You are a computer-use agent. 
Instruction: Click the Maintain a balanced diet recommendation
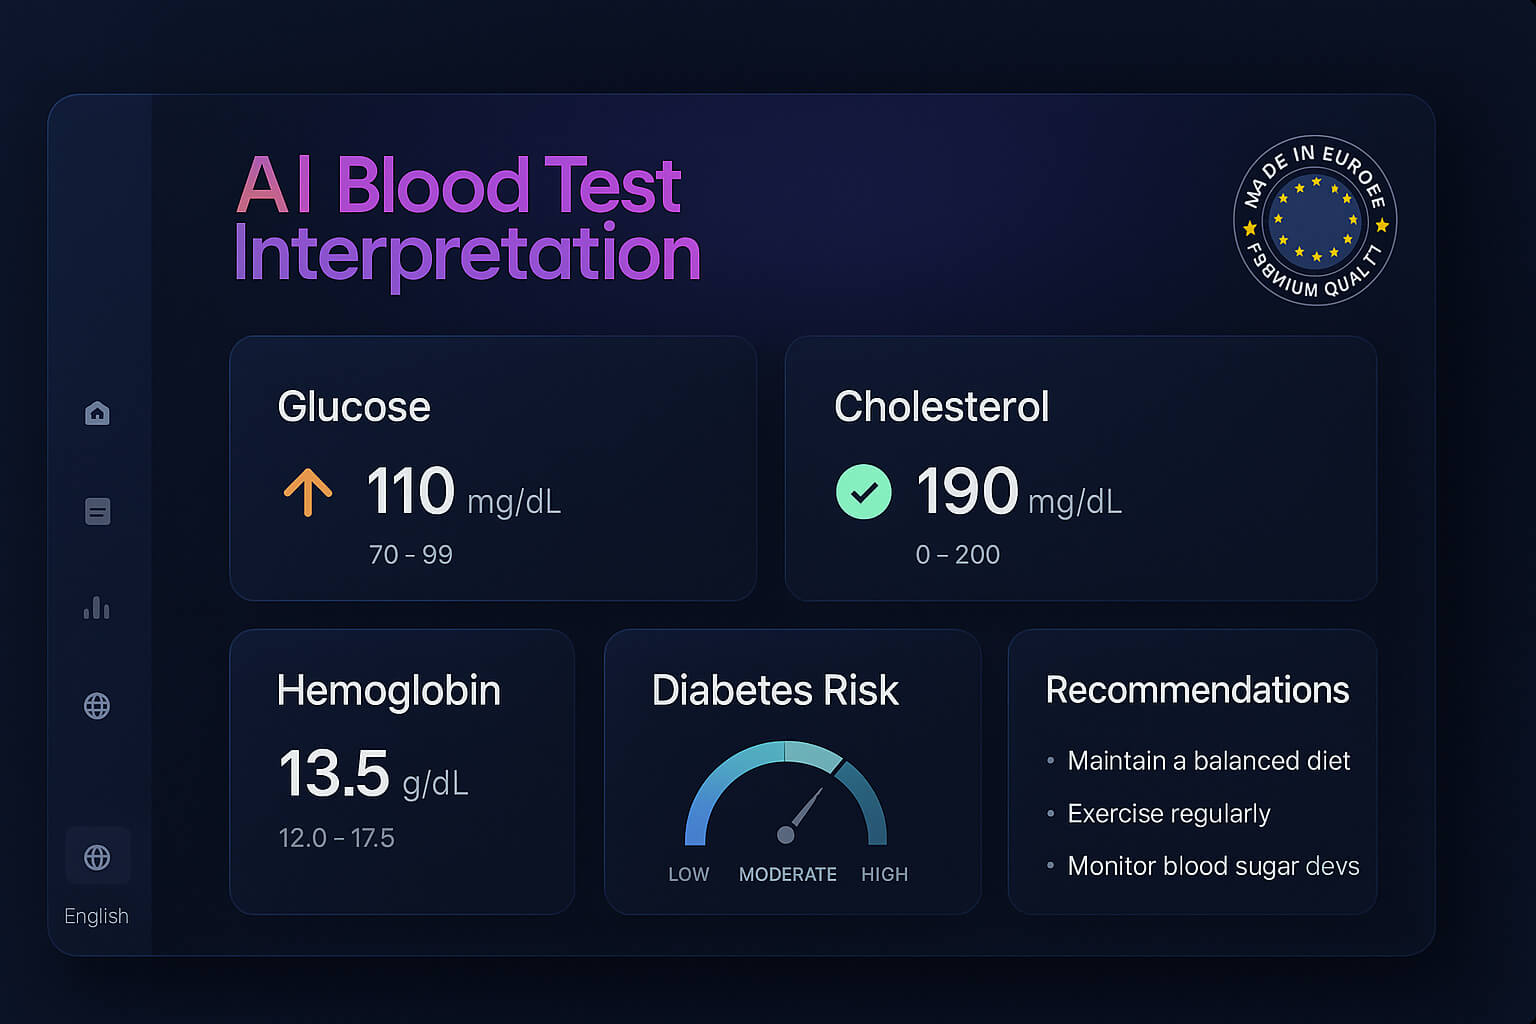(x=1209, y=760)
